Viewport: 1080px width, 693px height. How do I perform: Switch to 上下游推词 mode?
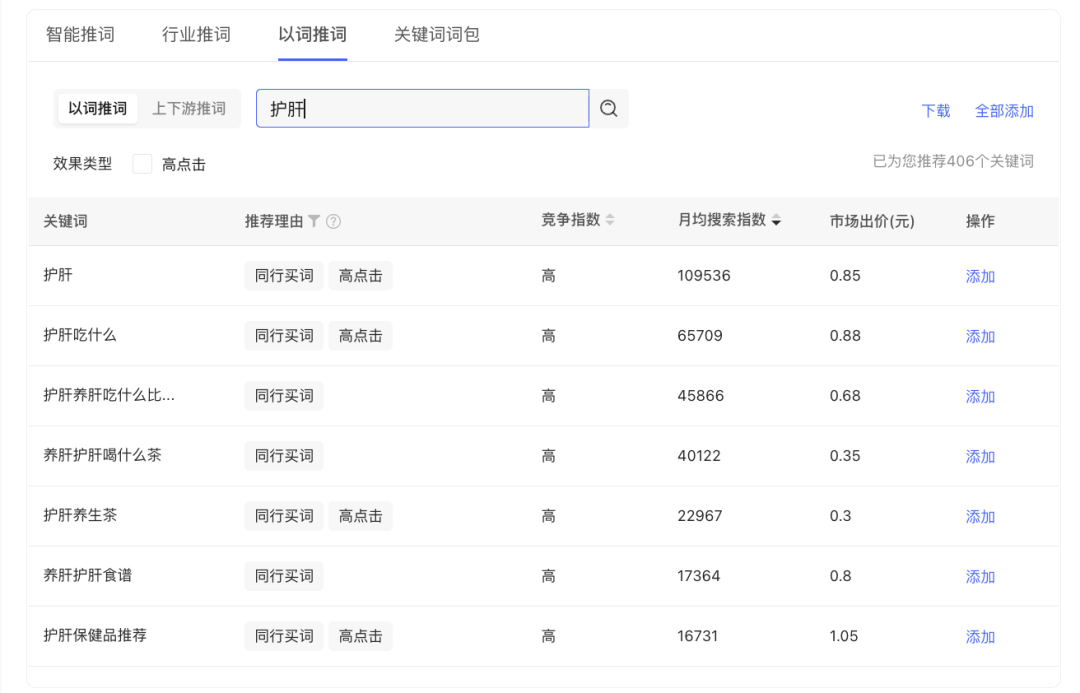tap(189, 108)
